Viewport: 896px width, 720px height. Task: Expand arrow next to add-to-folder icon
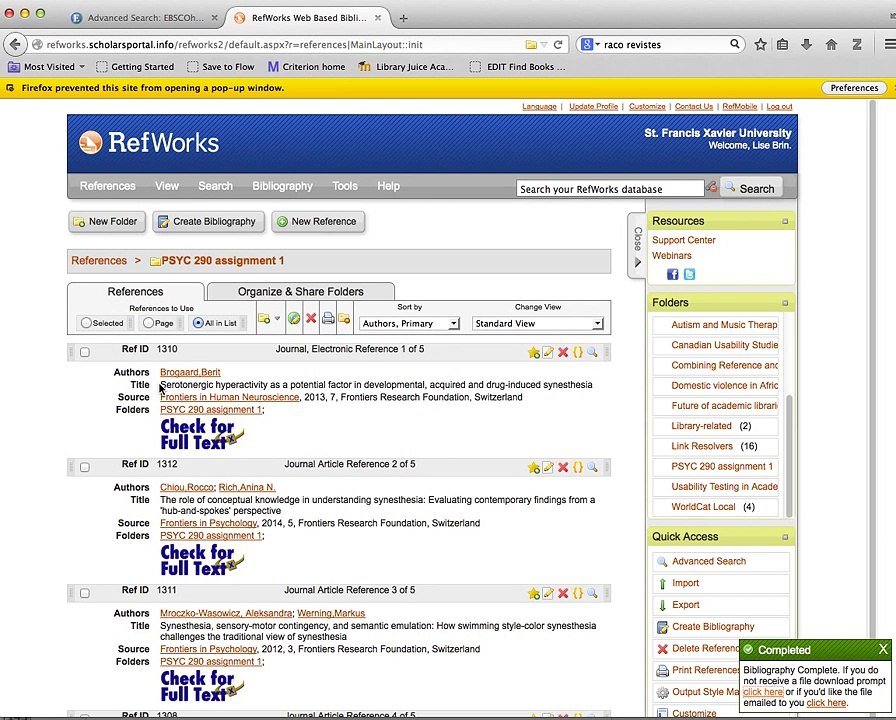(277, 319)
